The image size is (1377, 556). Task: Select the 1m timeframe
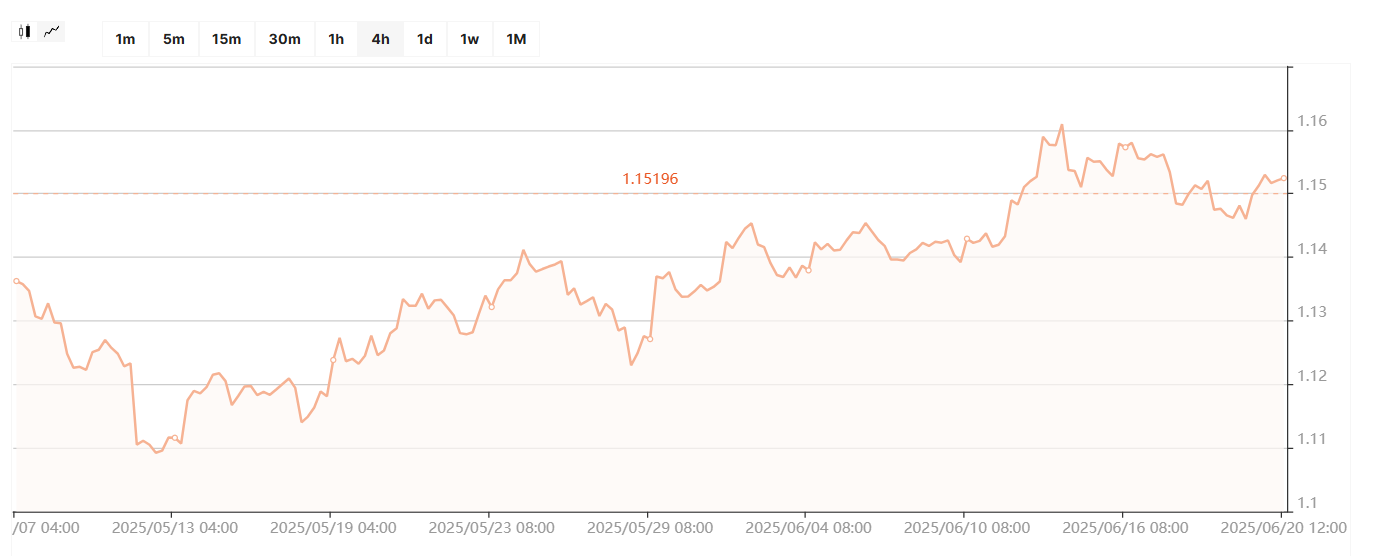(x=125, y=39)
